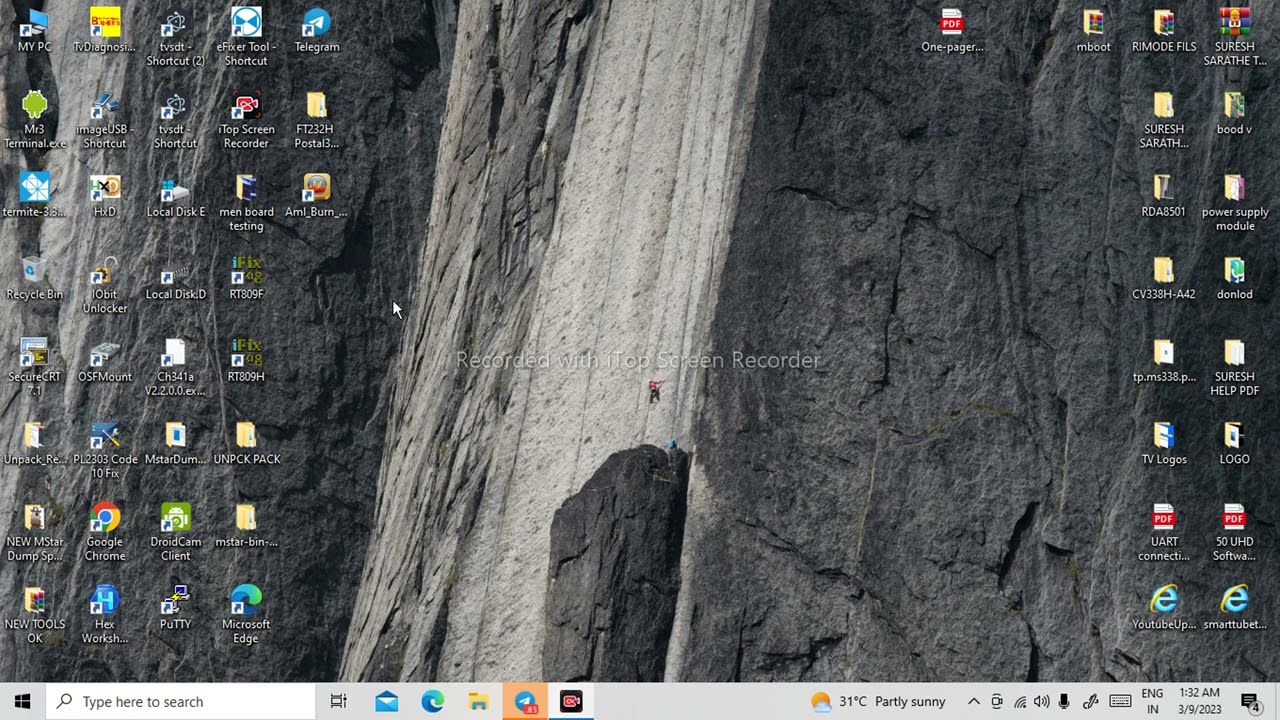Open the taskbar clock and date

click(1199, 701)
